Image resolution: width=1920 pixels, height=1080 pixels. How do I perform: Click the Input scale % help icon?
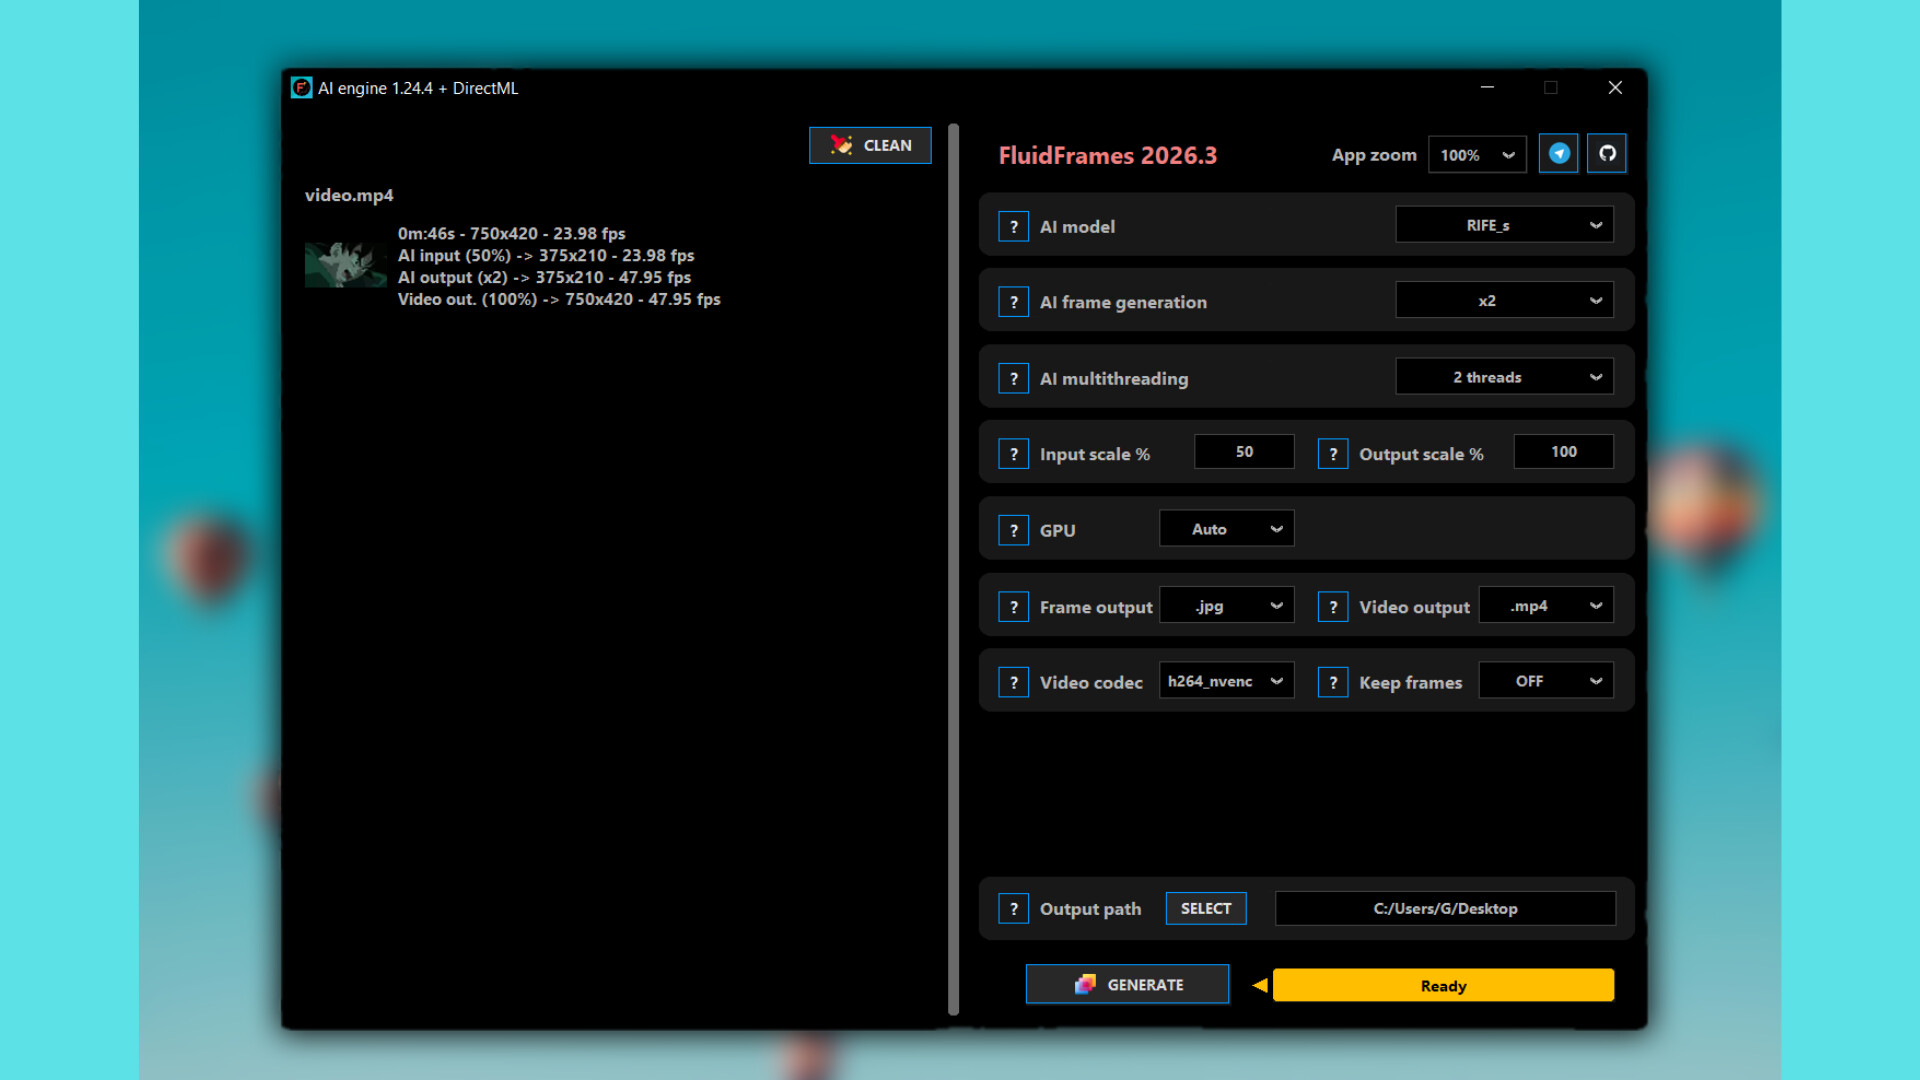(1013, 454)
